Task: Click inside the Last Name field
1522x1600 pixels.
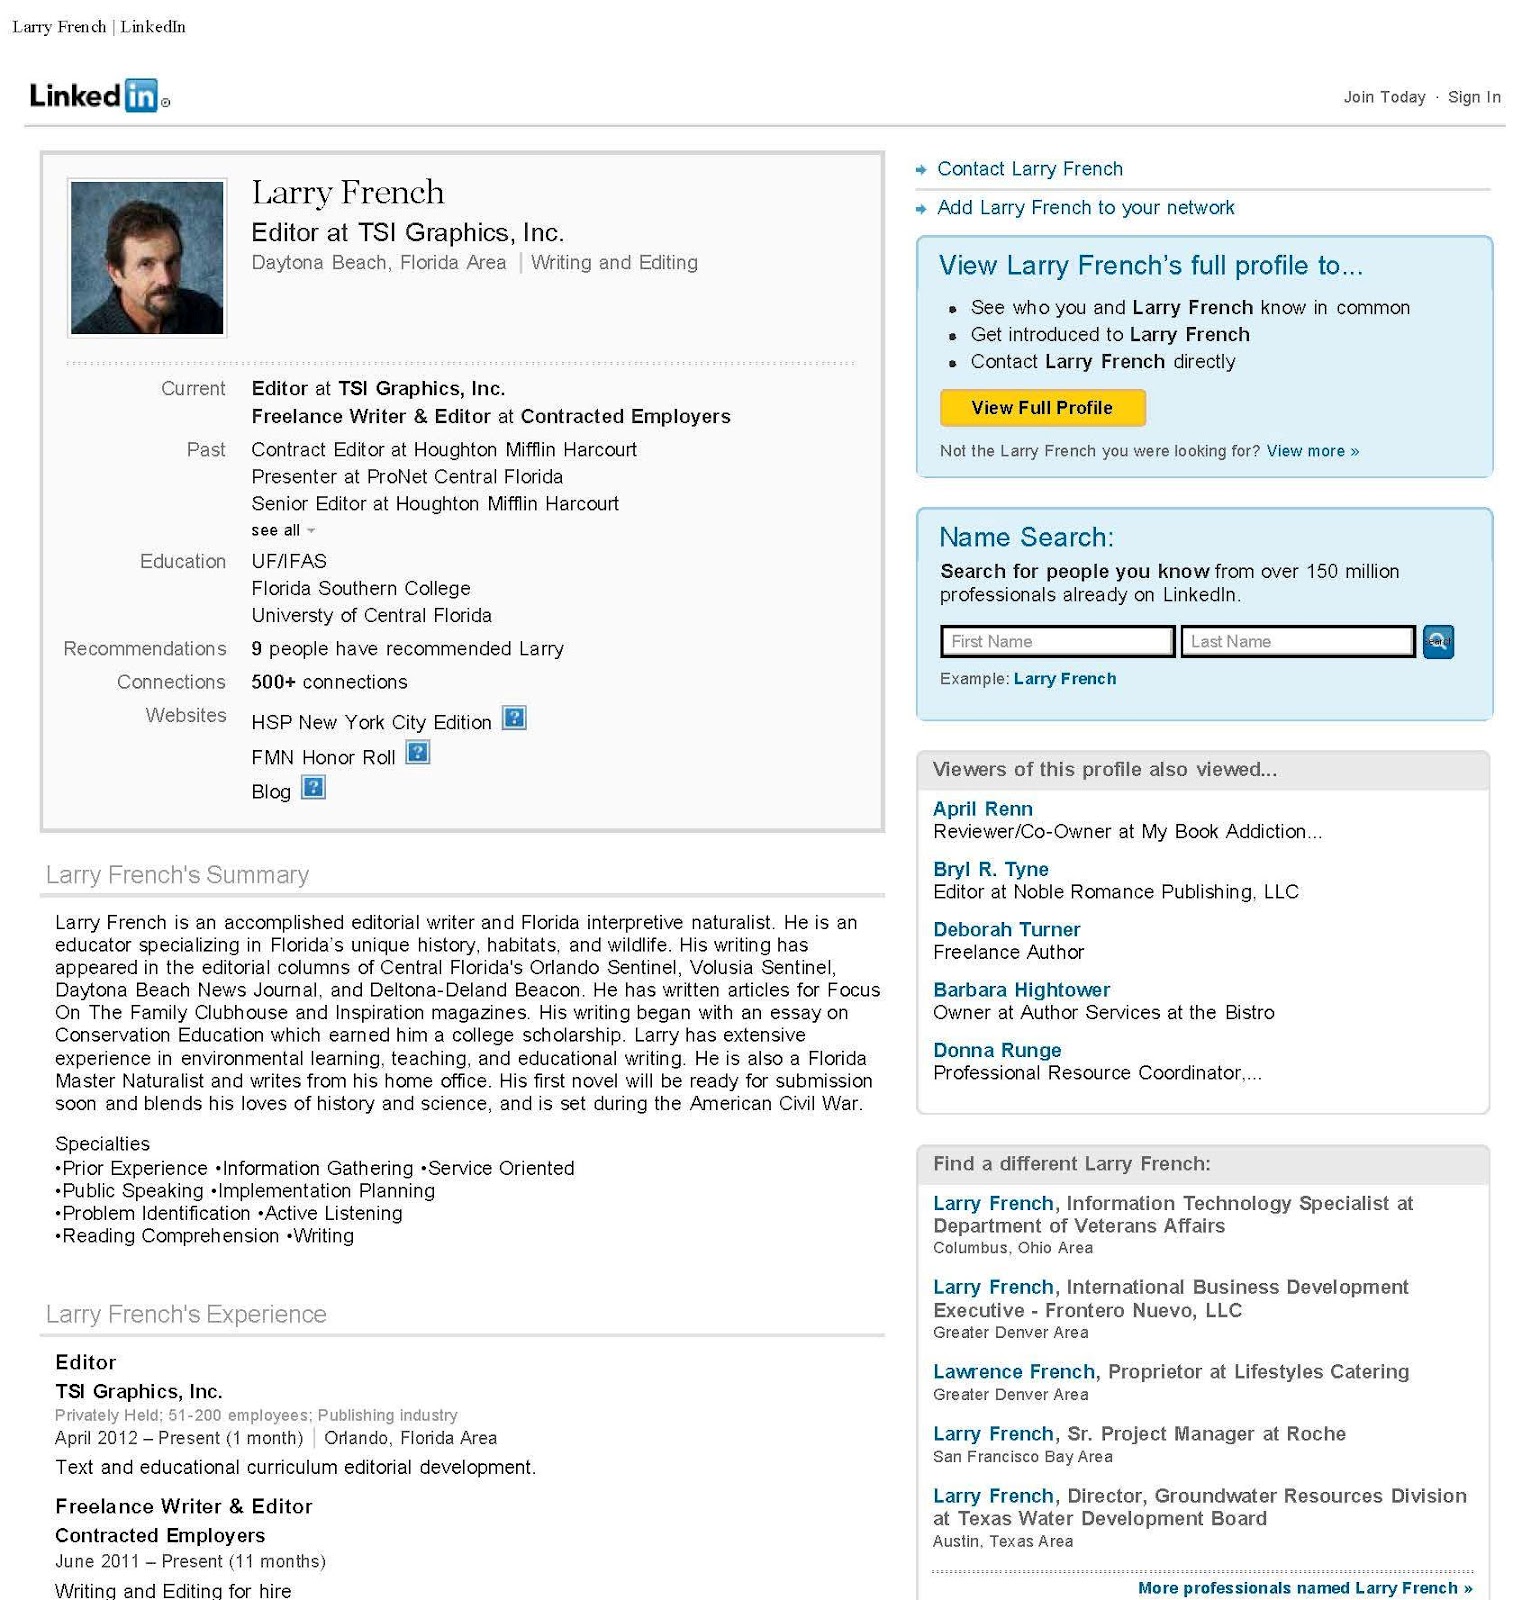Action: 1297,641
